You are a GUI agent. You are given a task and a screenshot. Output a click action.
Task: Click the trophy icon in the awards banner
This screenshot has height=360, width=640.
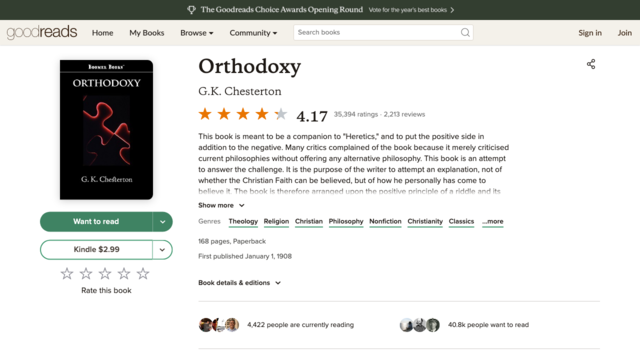point(191,10)
